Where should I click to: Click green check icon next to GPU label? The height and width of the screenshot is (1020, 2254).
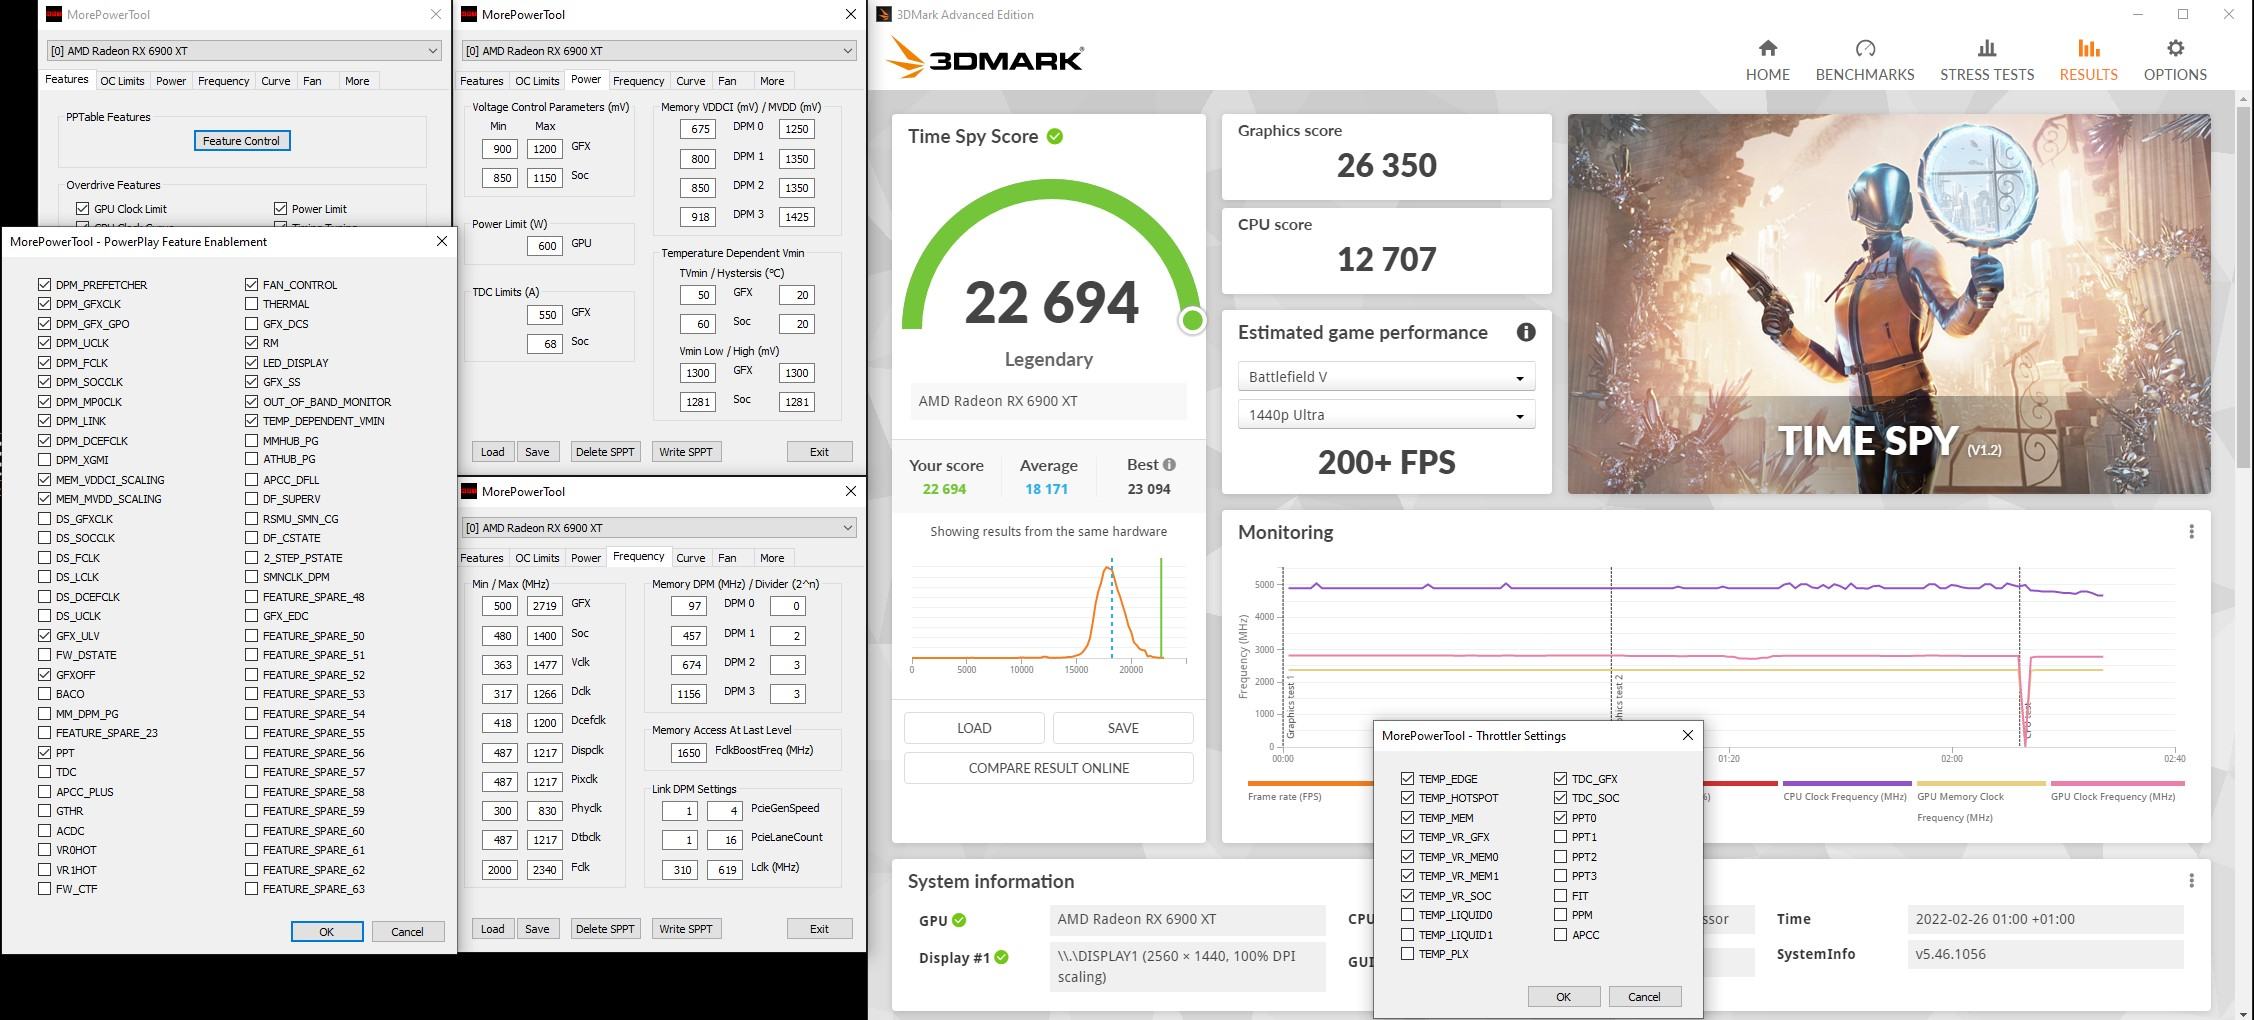959,920
